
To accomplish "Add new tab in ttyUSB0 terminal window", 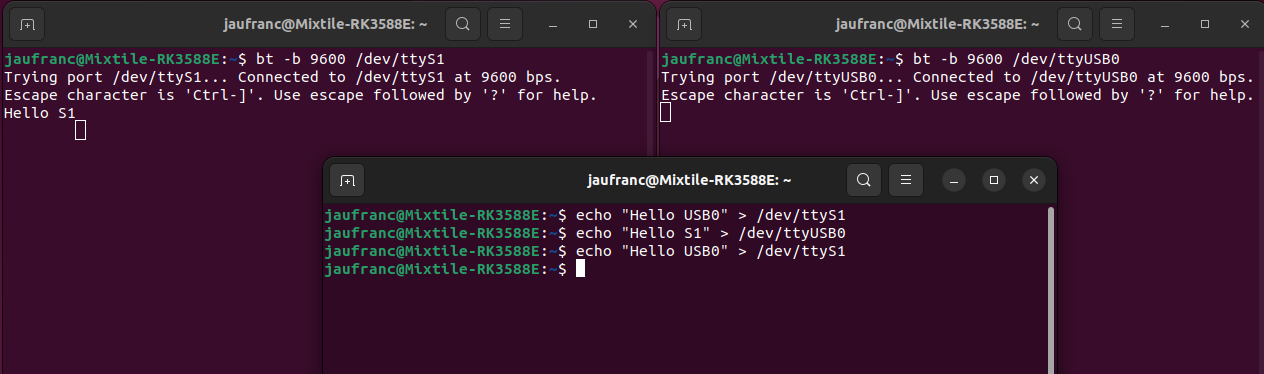I will click(684, 23).
